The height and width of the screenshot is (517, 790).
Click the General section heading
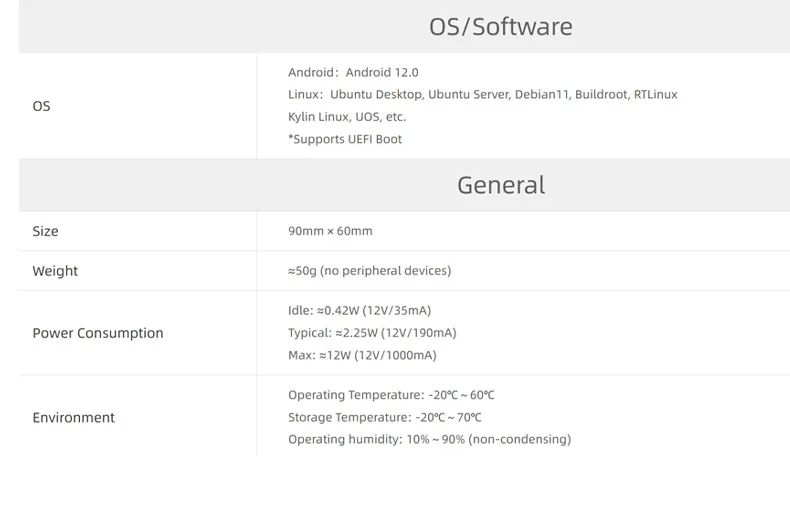(501, 185)
